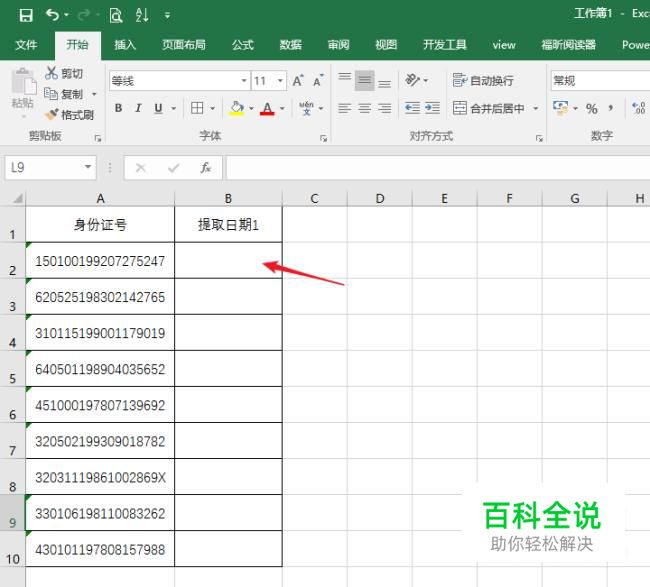Click the Save icon in quick access toolbar
The width and height of the screenshot is (650, 587).
[x=26, y=15]
